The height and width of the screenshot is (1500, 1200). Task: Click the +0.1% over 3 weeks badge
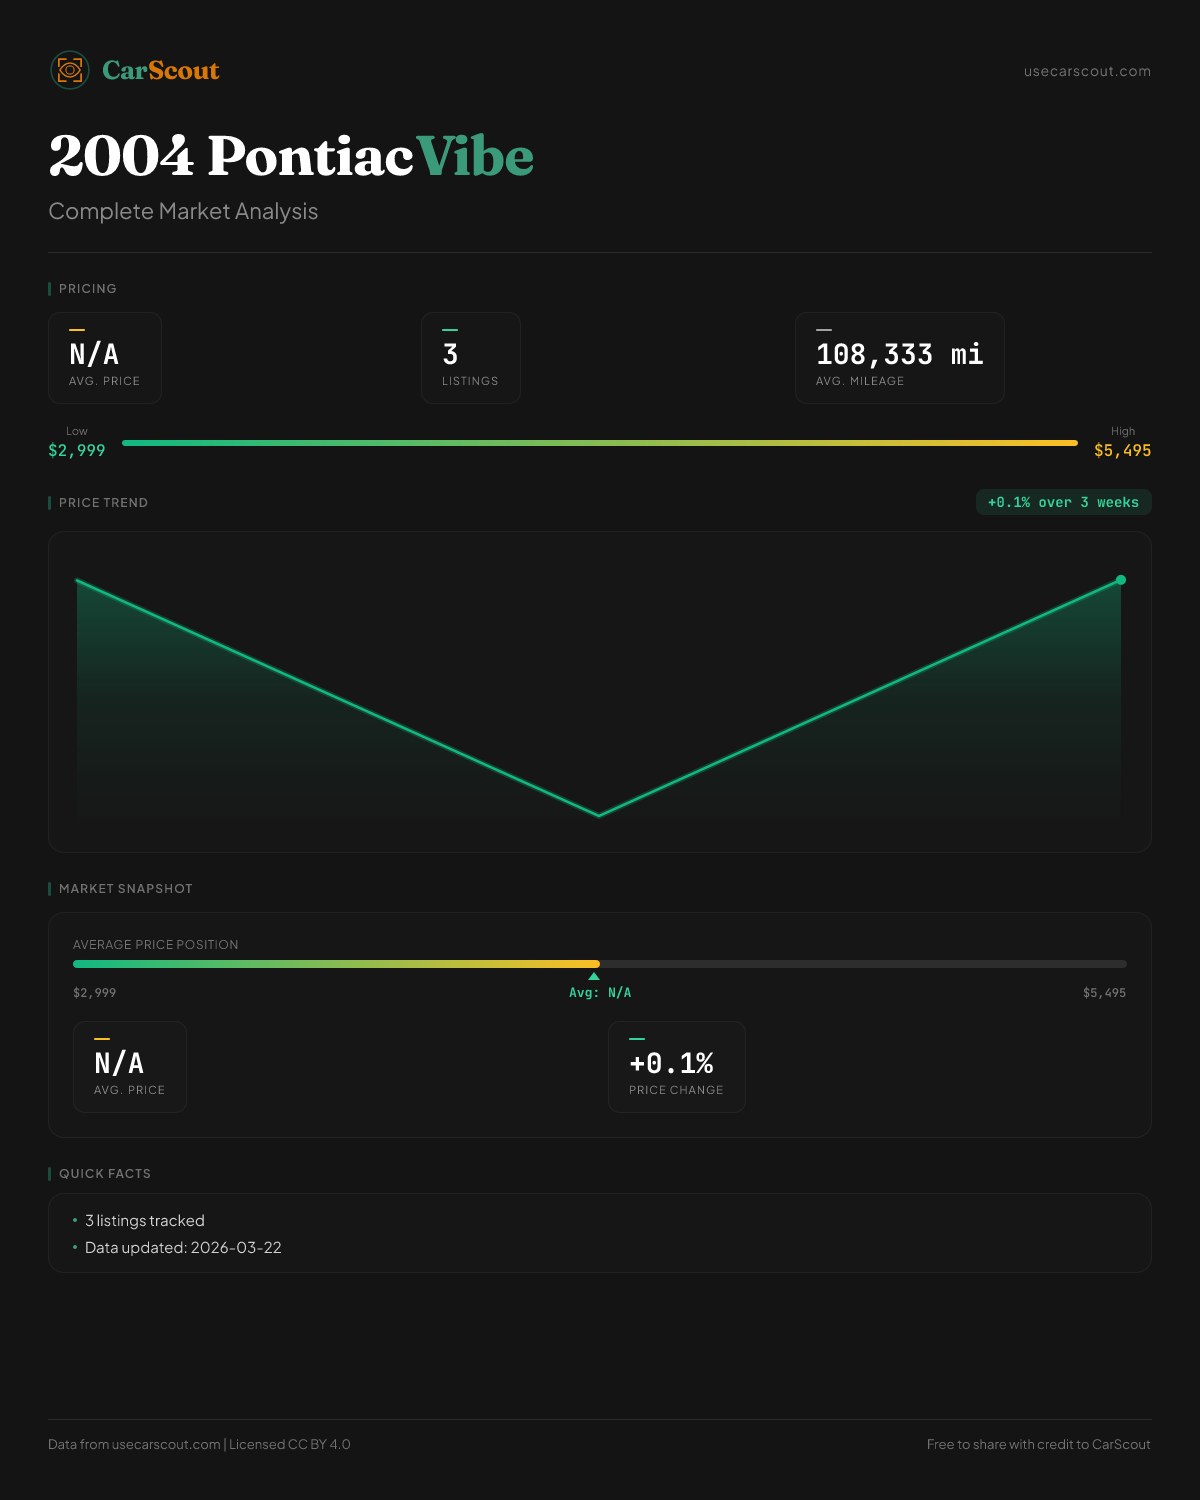coord(1063,502)
